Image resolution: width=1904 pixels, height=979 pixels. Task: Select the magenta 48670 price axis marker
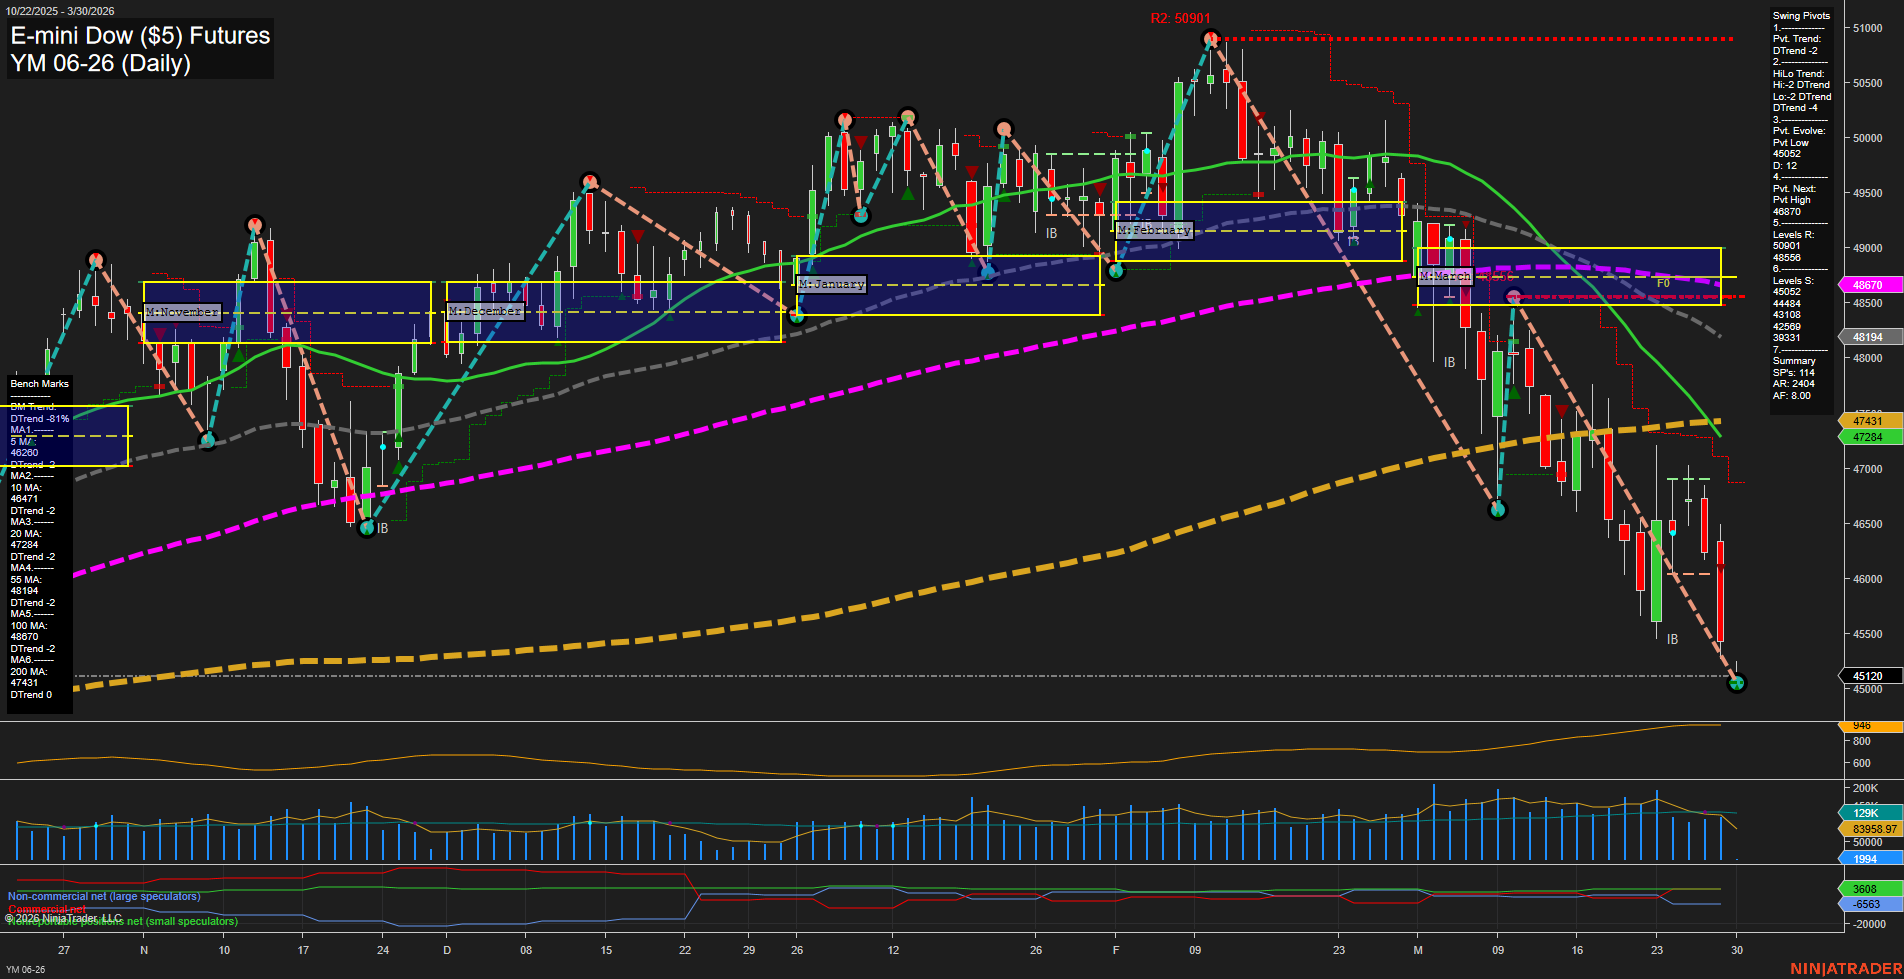coord(1868,285)
